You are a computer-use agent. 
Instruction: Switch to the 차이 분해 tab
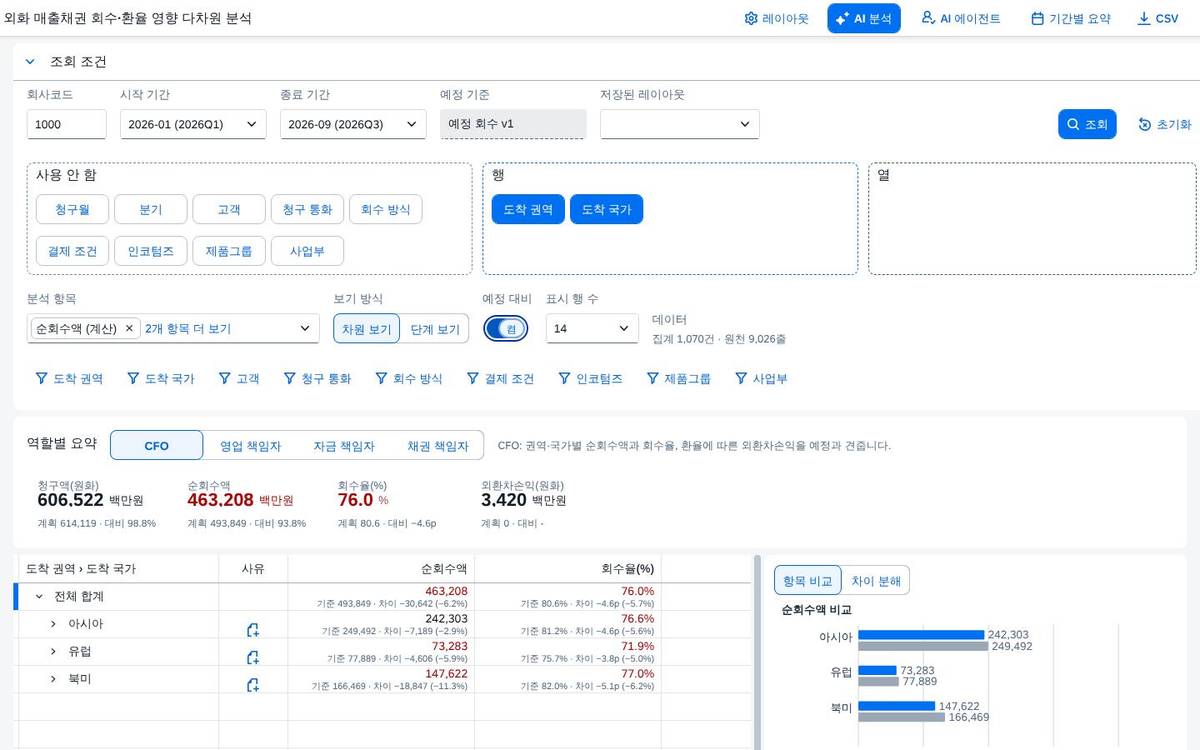coord(876,581)
